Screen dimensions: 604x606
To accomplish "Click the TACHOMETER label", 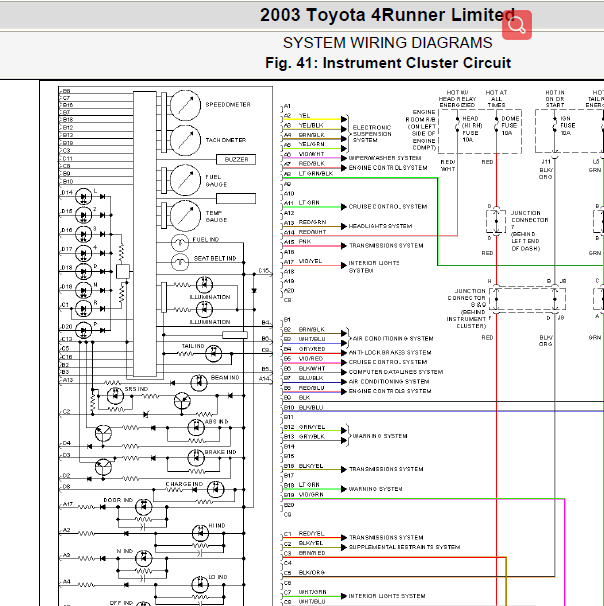I will point(226,140).
